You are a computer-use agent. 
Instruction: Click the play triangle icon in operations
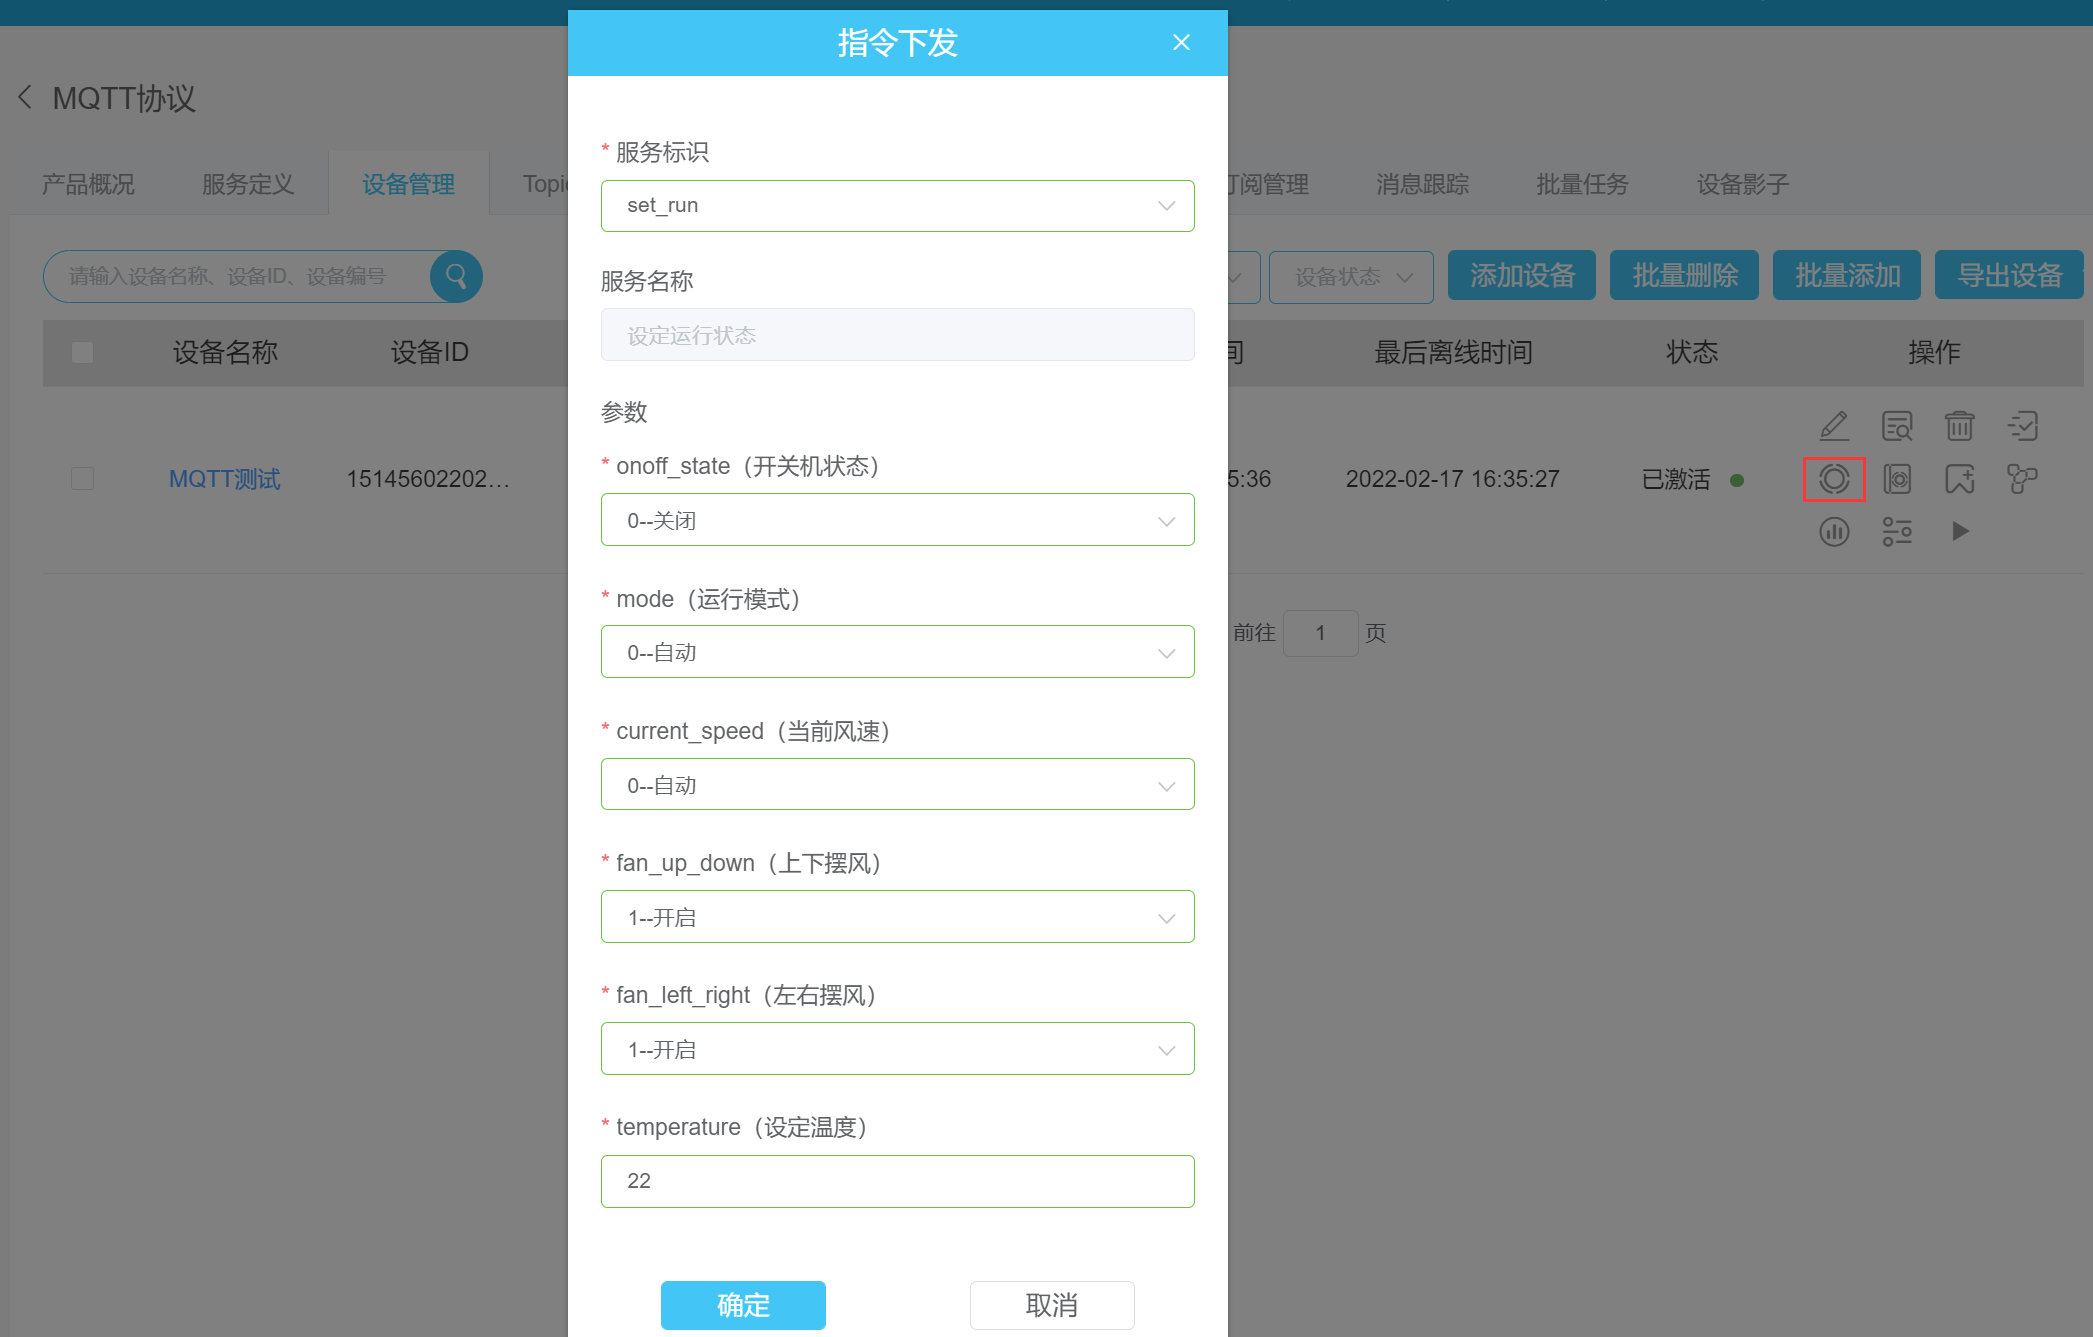[x=1959, y=531]
